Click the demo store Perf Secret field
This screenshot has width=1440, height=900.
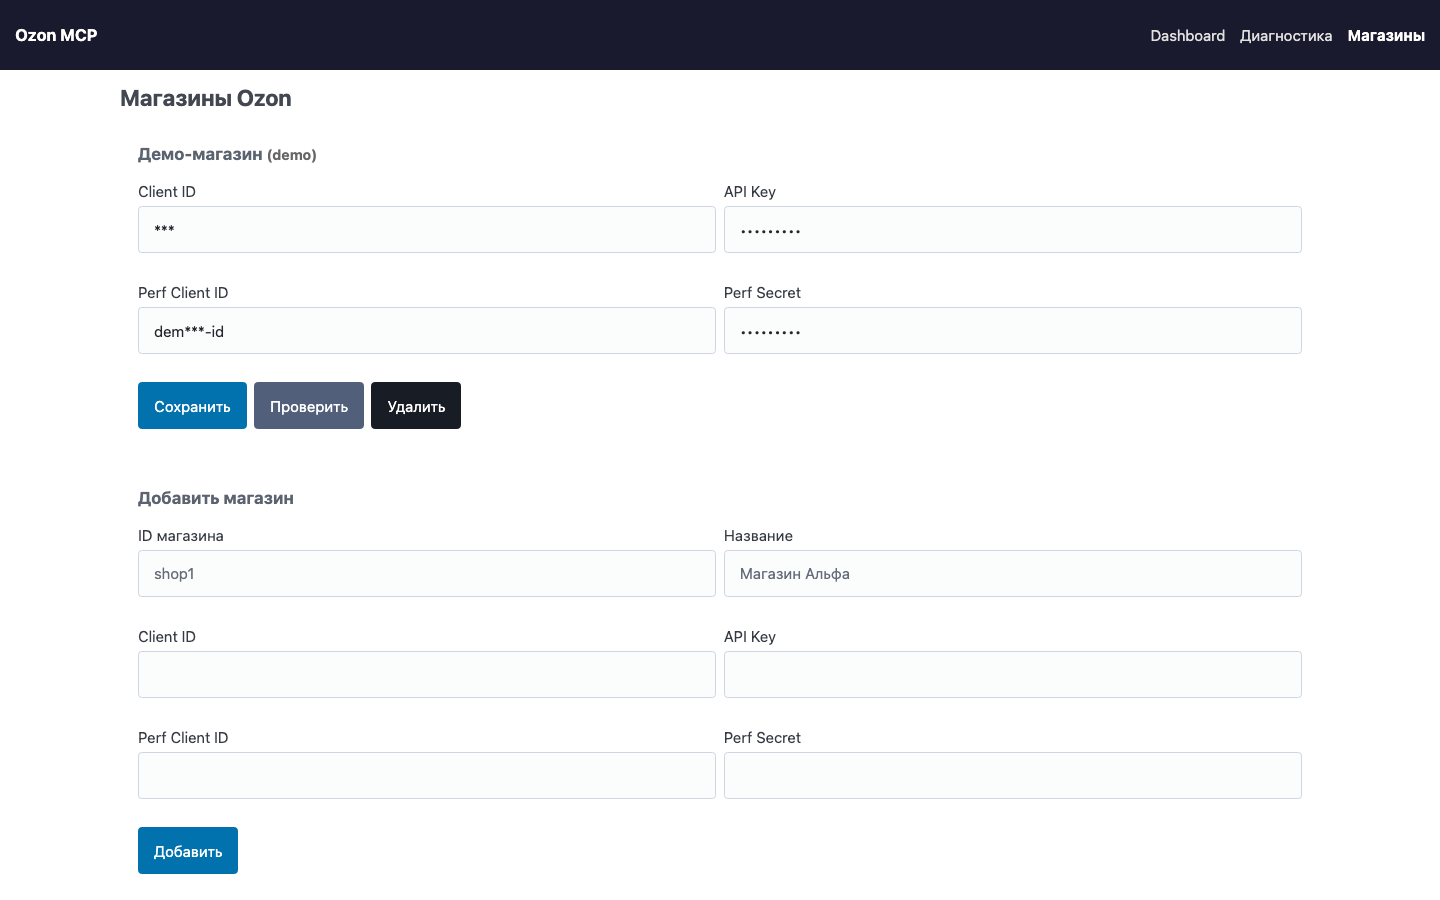coord(1013,331)
